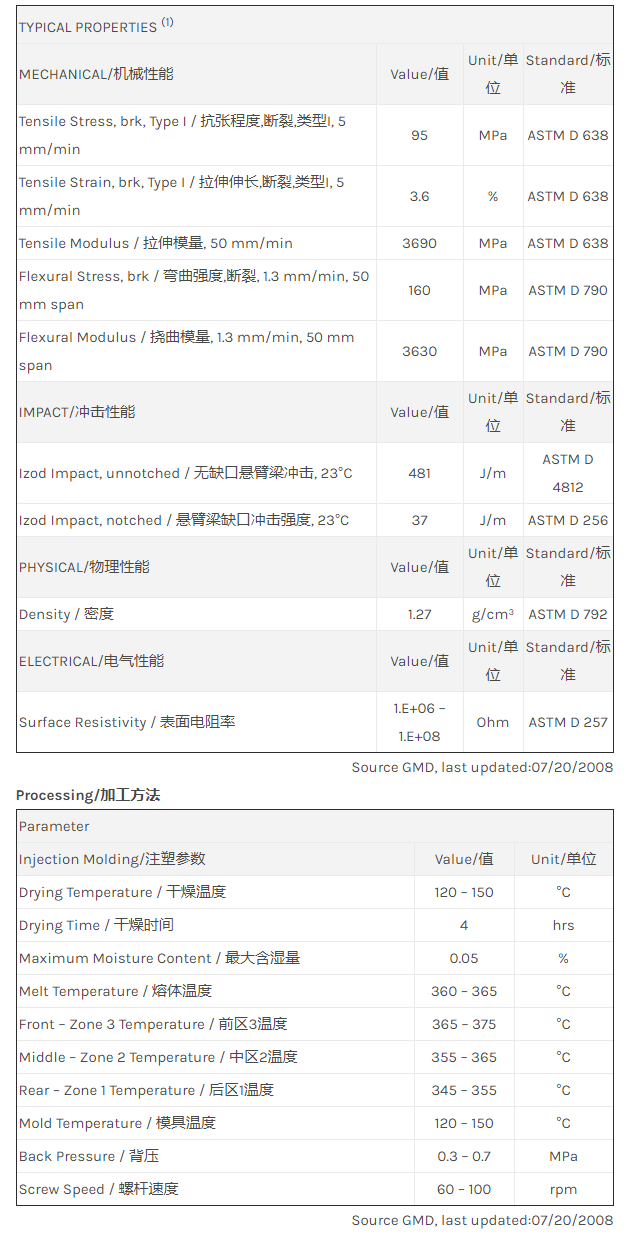Select the Flexural Modulus value 3630
Viewport: 628px width, 1240px height.
(x=419, y=351)
